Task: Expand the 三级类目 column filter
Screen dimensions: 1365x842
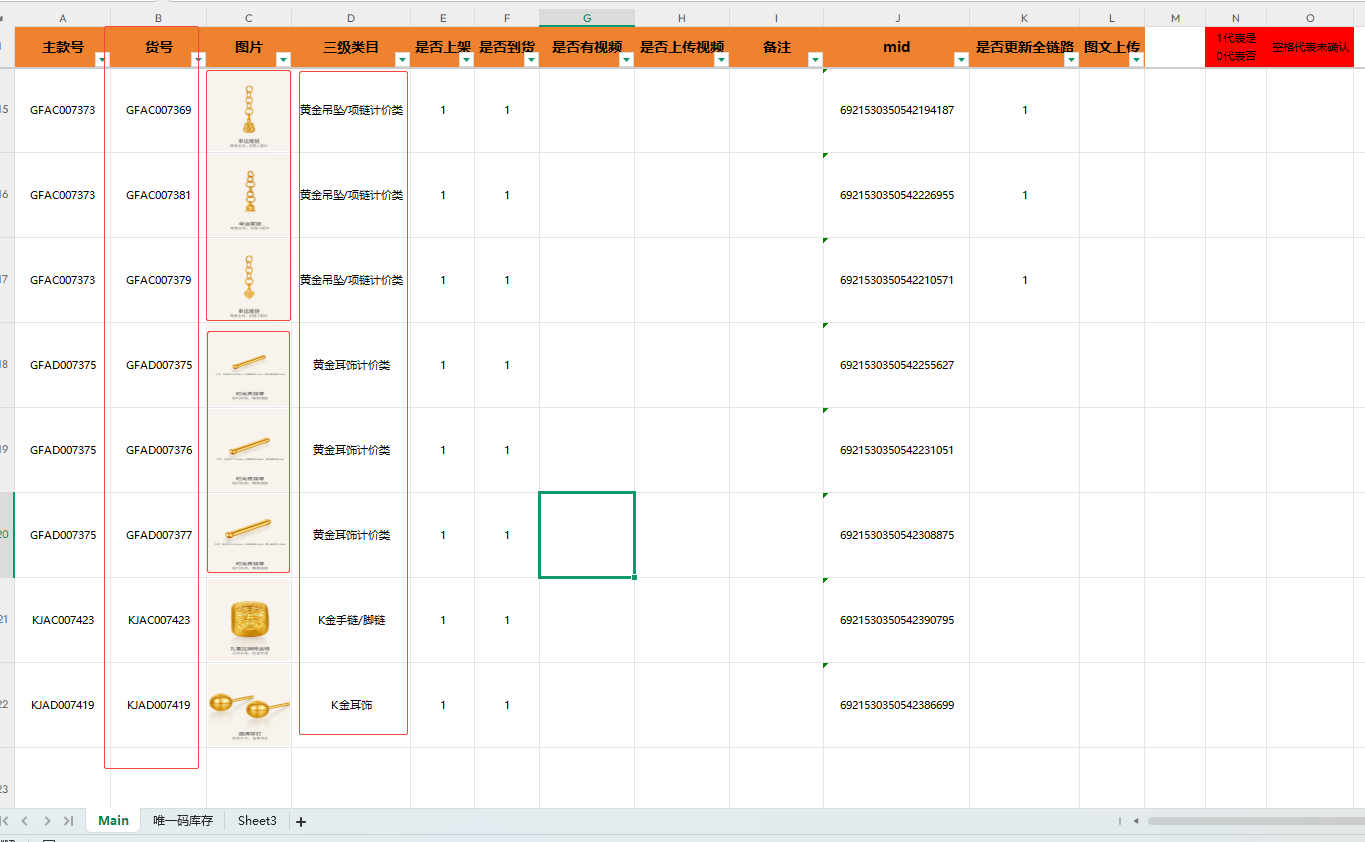Action: coord(402,60)
